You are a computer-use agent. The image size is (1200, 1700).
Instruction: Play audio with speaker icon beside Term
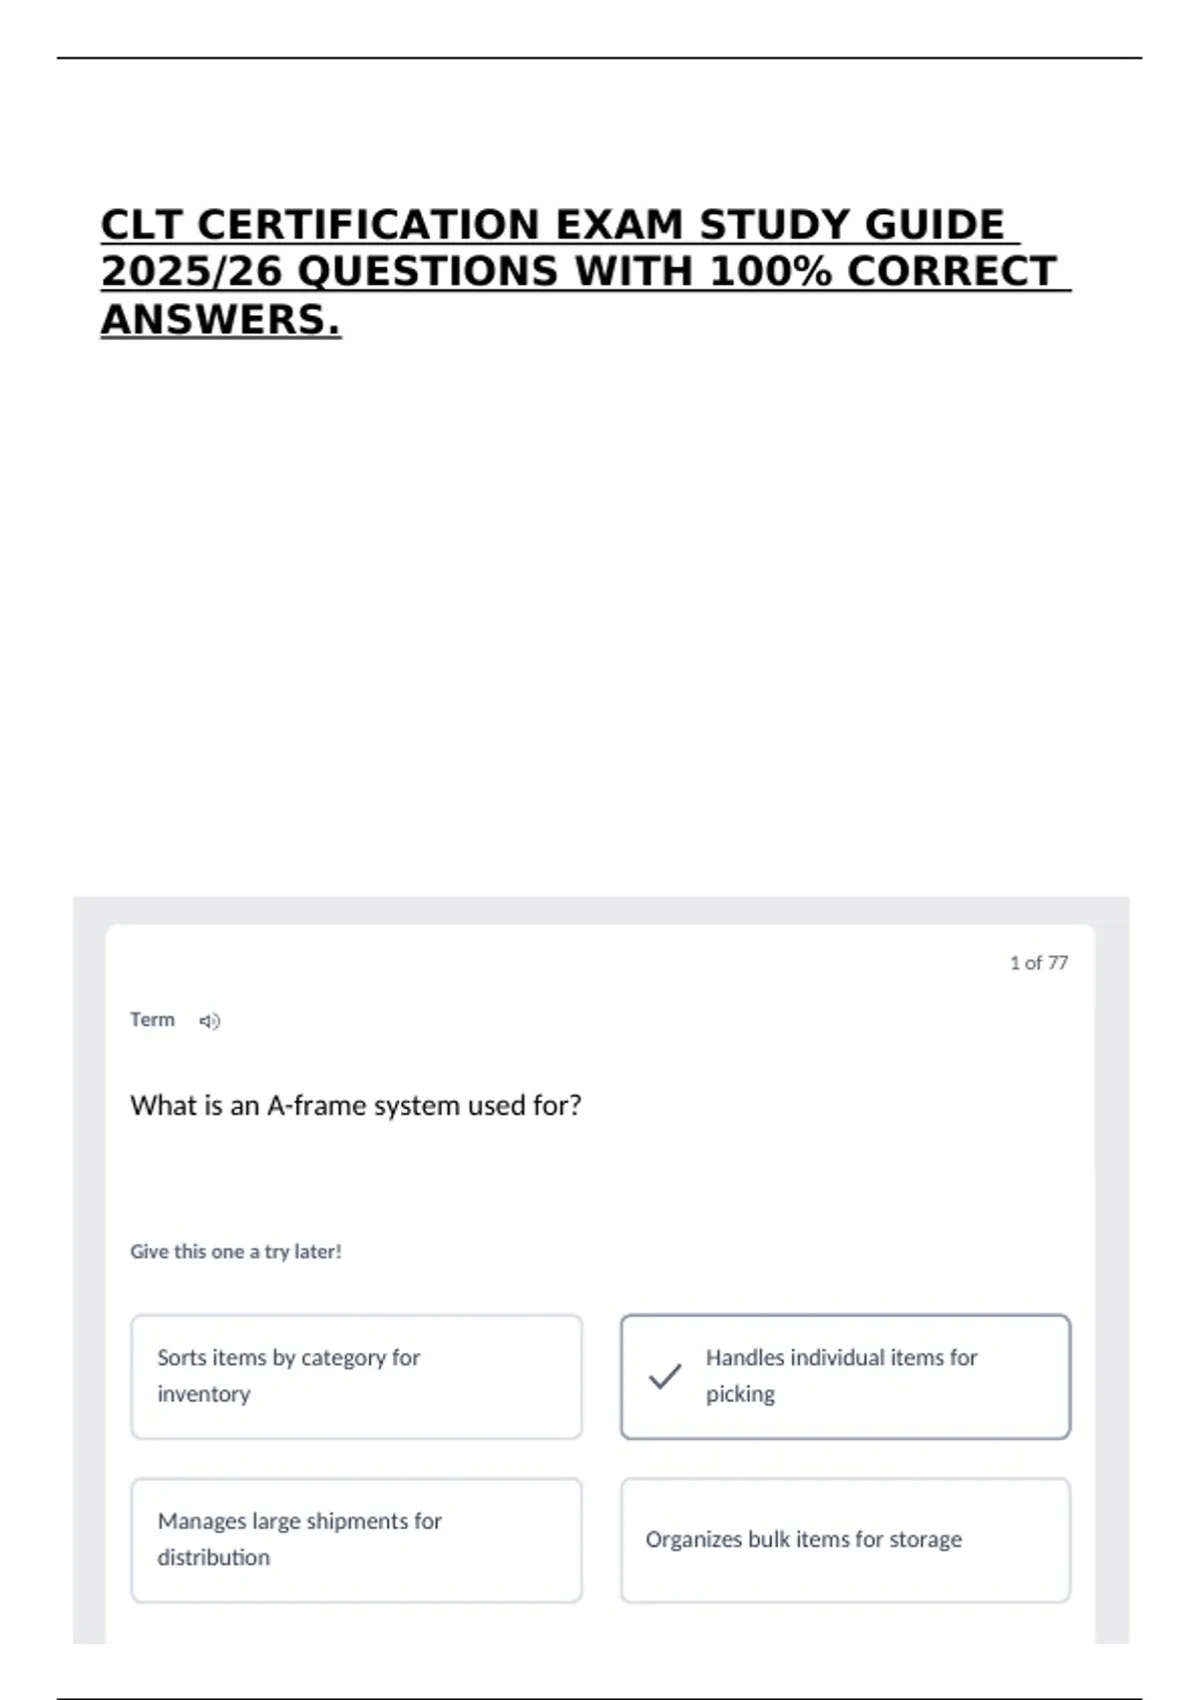click(209, 1021)
